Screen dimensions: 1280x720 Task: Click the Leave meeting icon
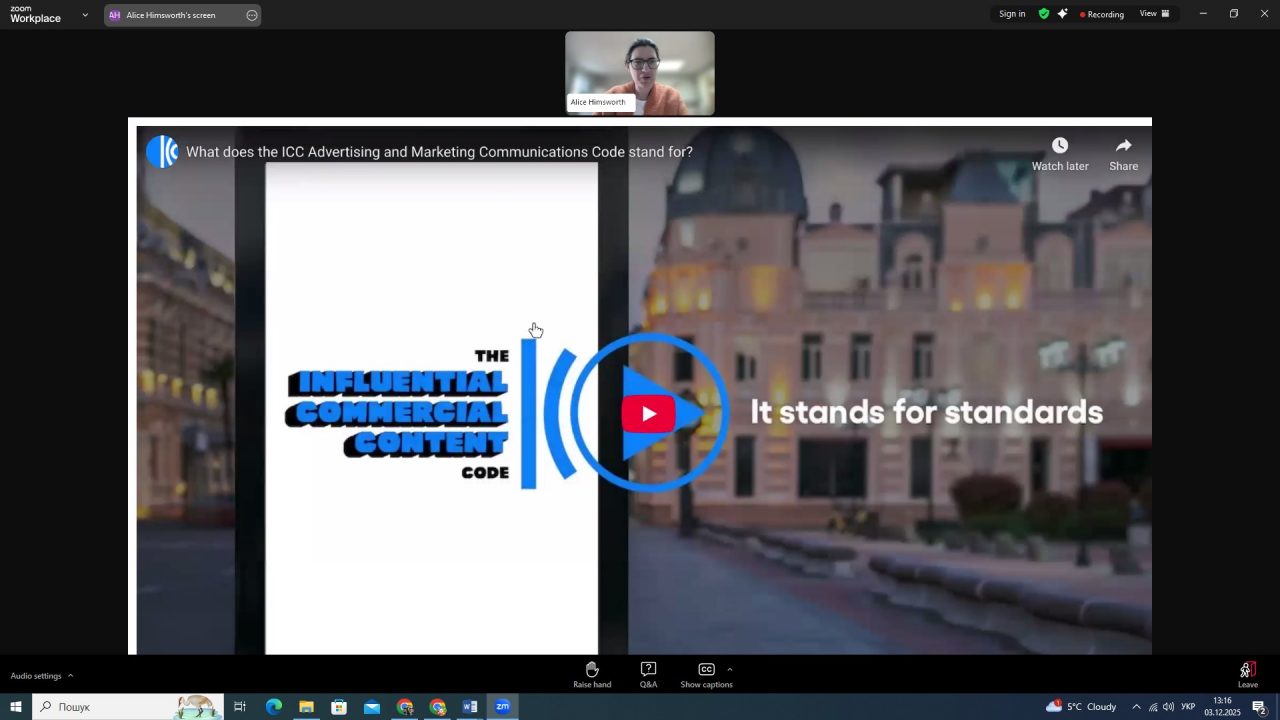click(x=1247, y=672)
